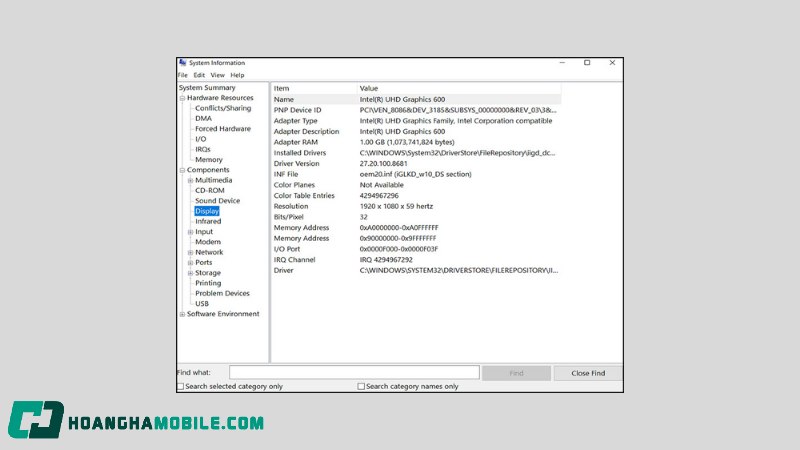Select USB tree item
The image size is (800, 450).
[202, 304]
